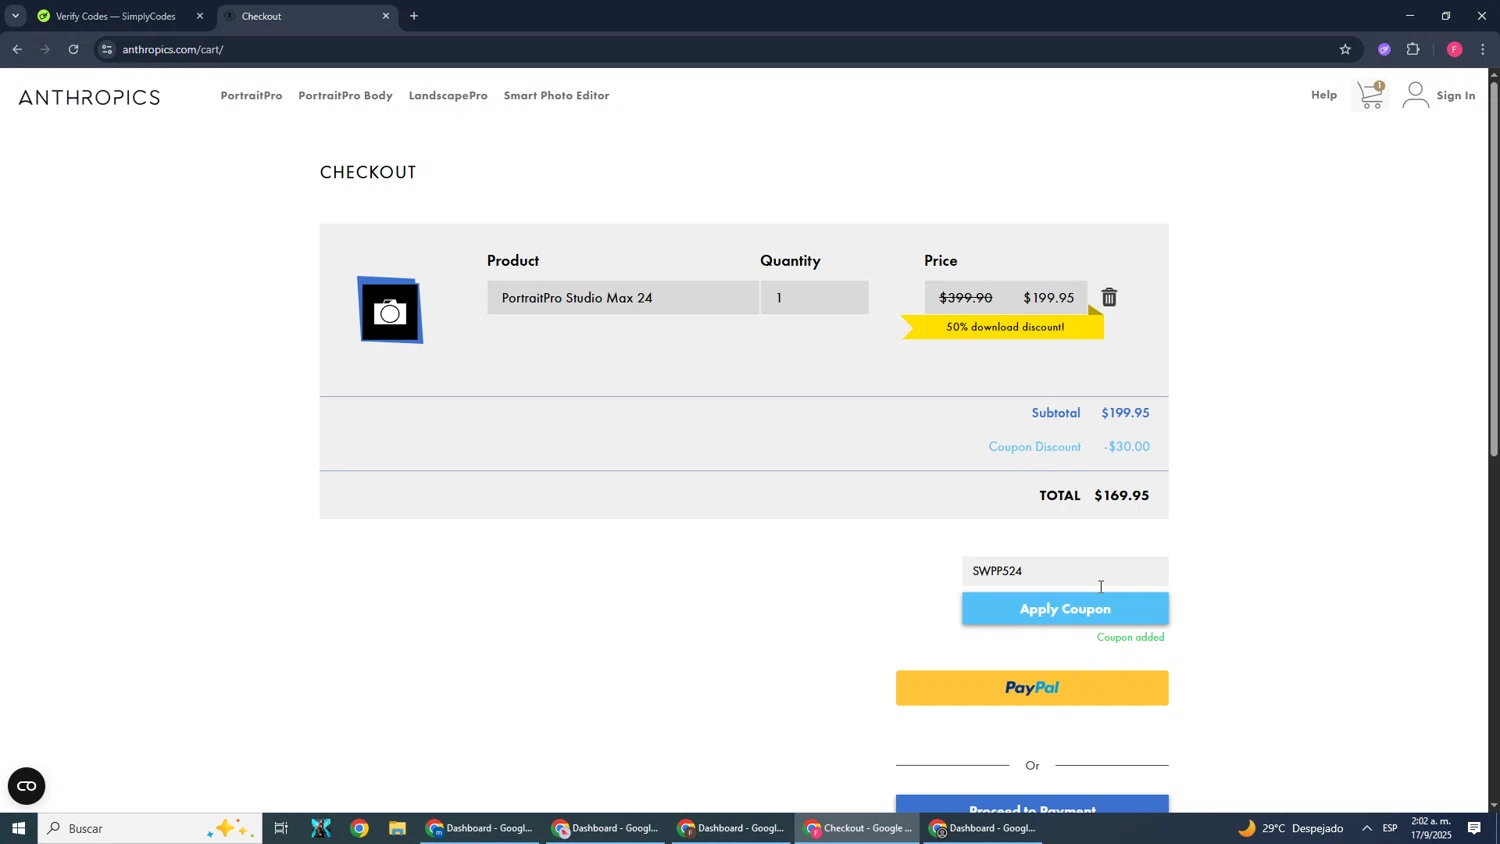Click the Help link
This screenshot has height=844, width=1500.
(x=1324, y=95)
